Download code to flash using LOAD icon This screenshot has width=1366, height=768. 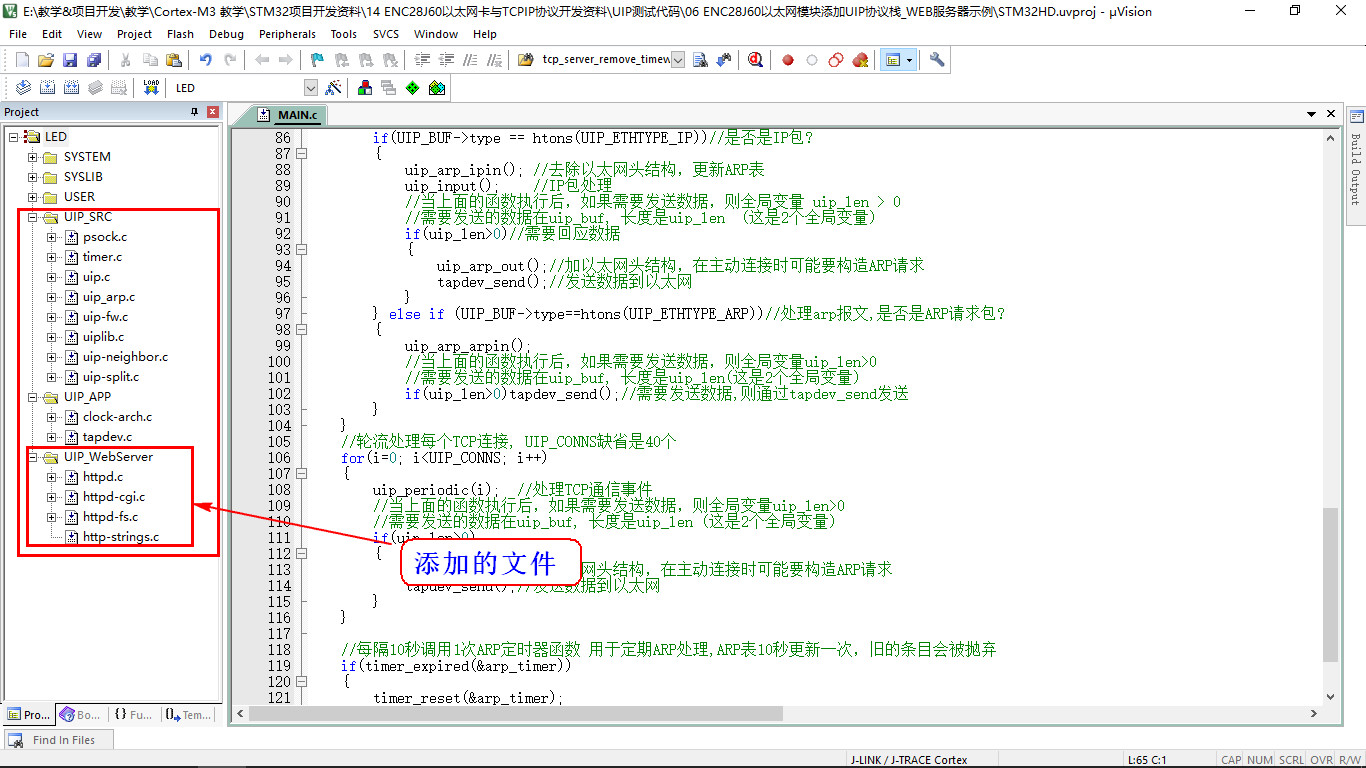click(151, 88)
